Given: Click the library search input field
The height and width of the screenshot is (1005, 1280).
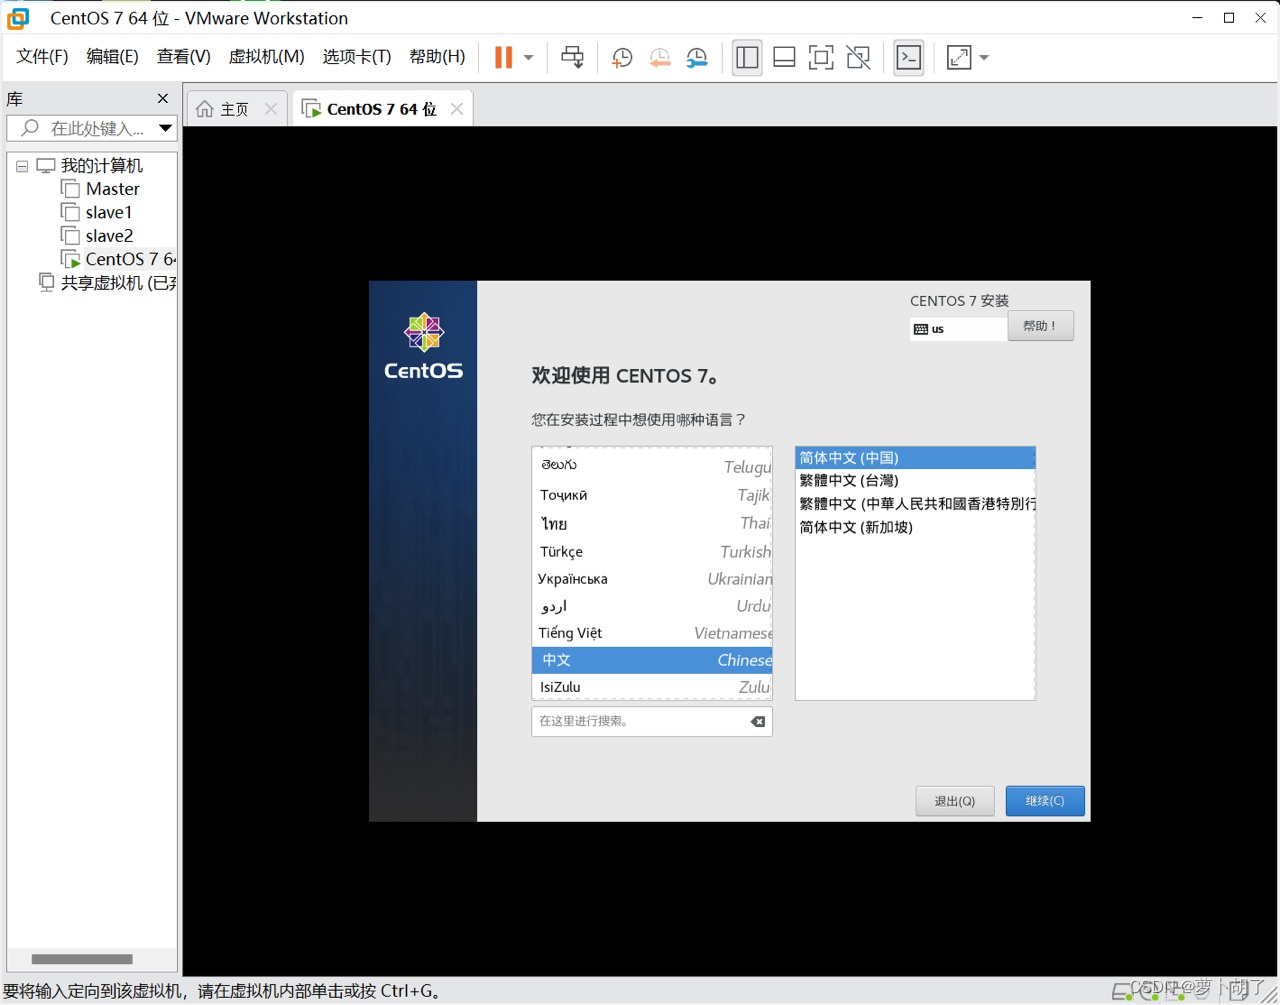Looking at the screenshot, I should click(82, 128).
